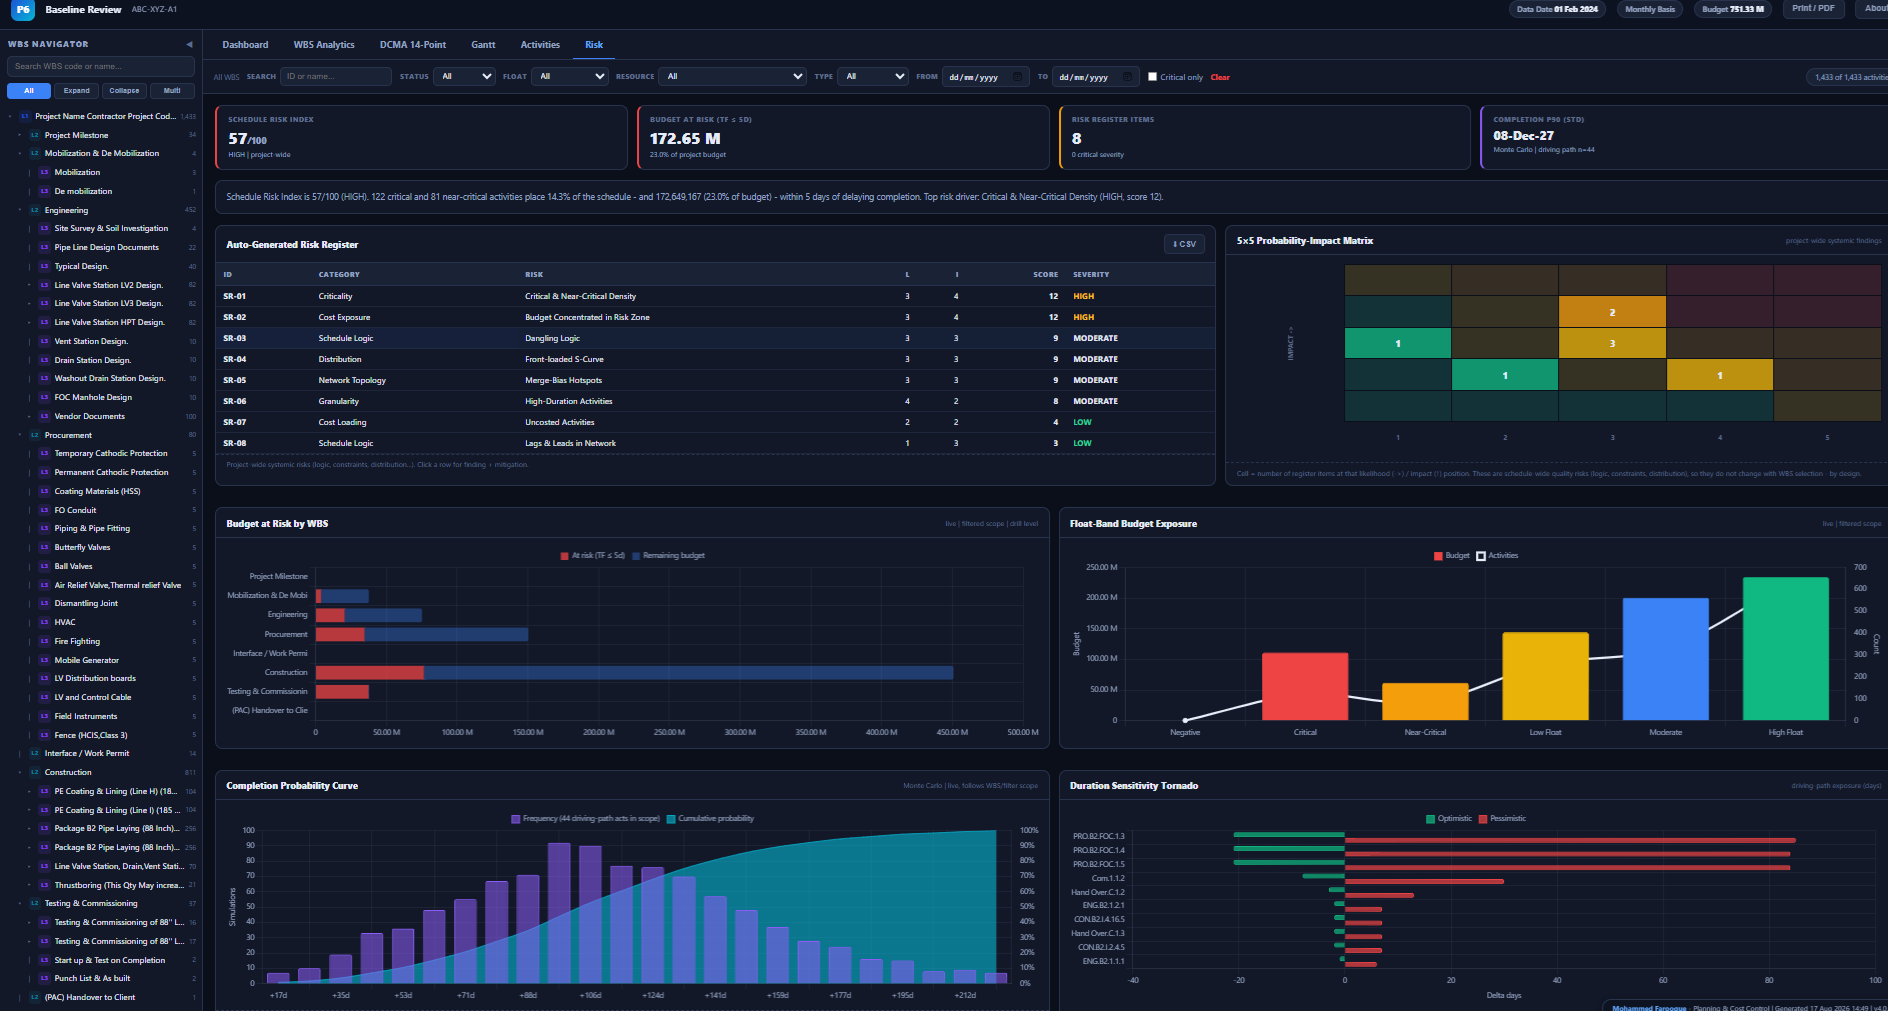Click the L3 badge beside Fire Fighting
This screenshot has width=1888, height=1011.
(x=45, y=641)
